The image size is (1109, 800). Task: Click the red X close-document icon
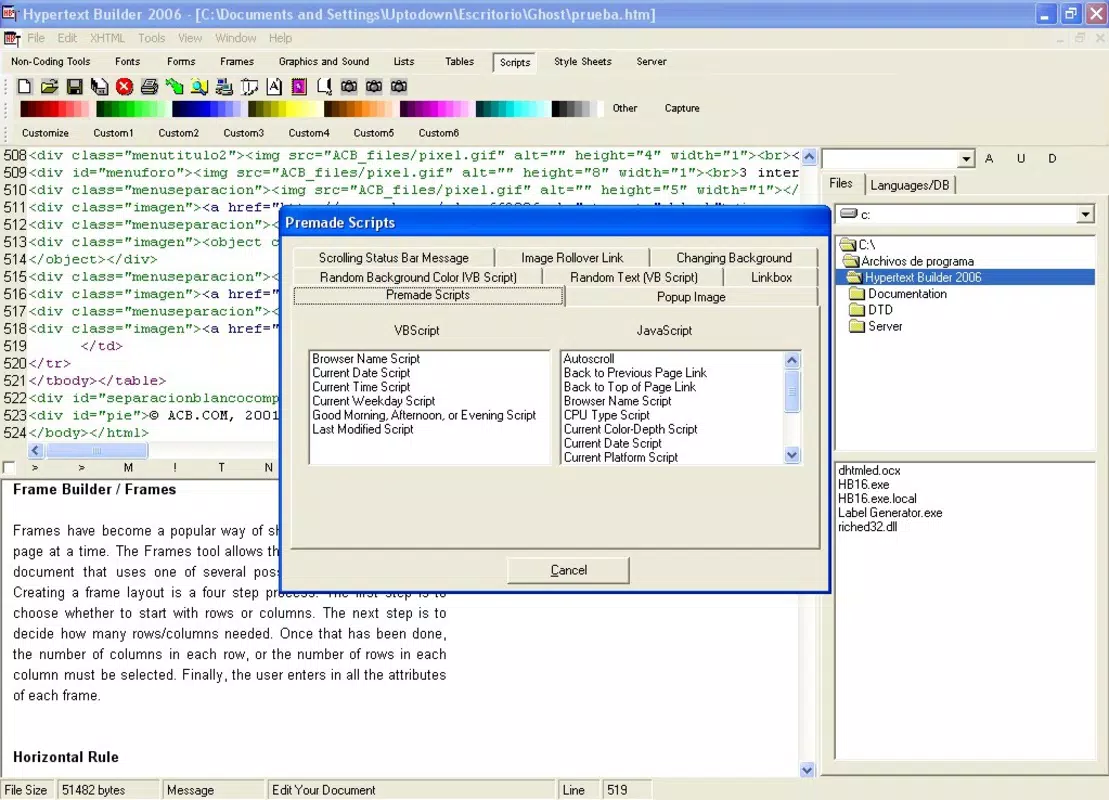[x=124, y=86]
